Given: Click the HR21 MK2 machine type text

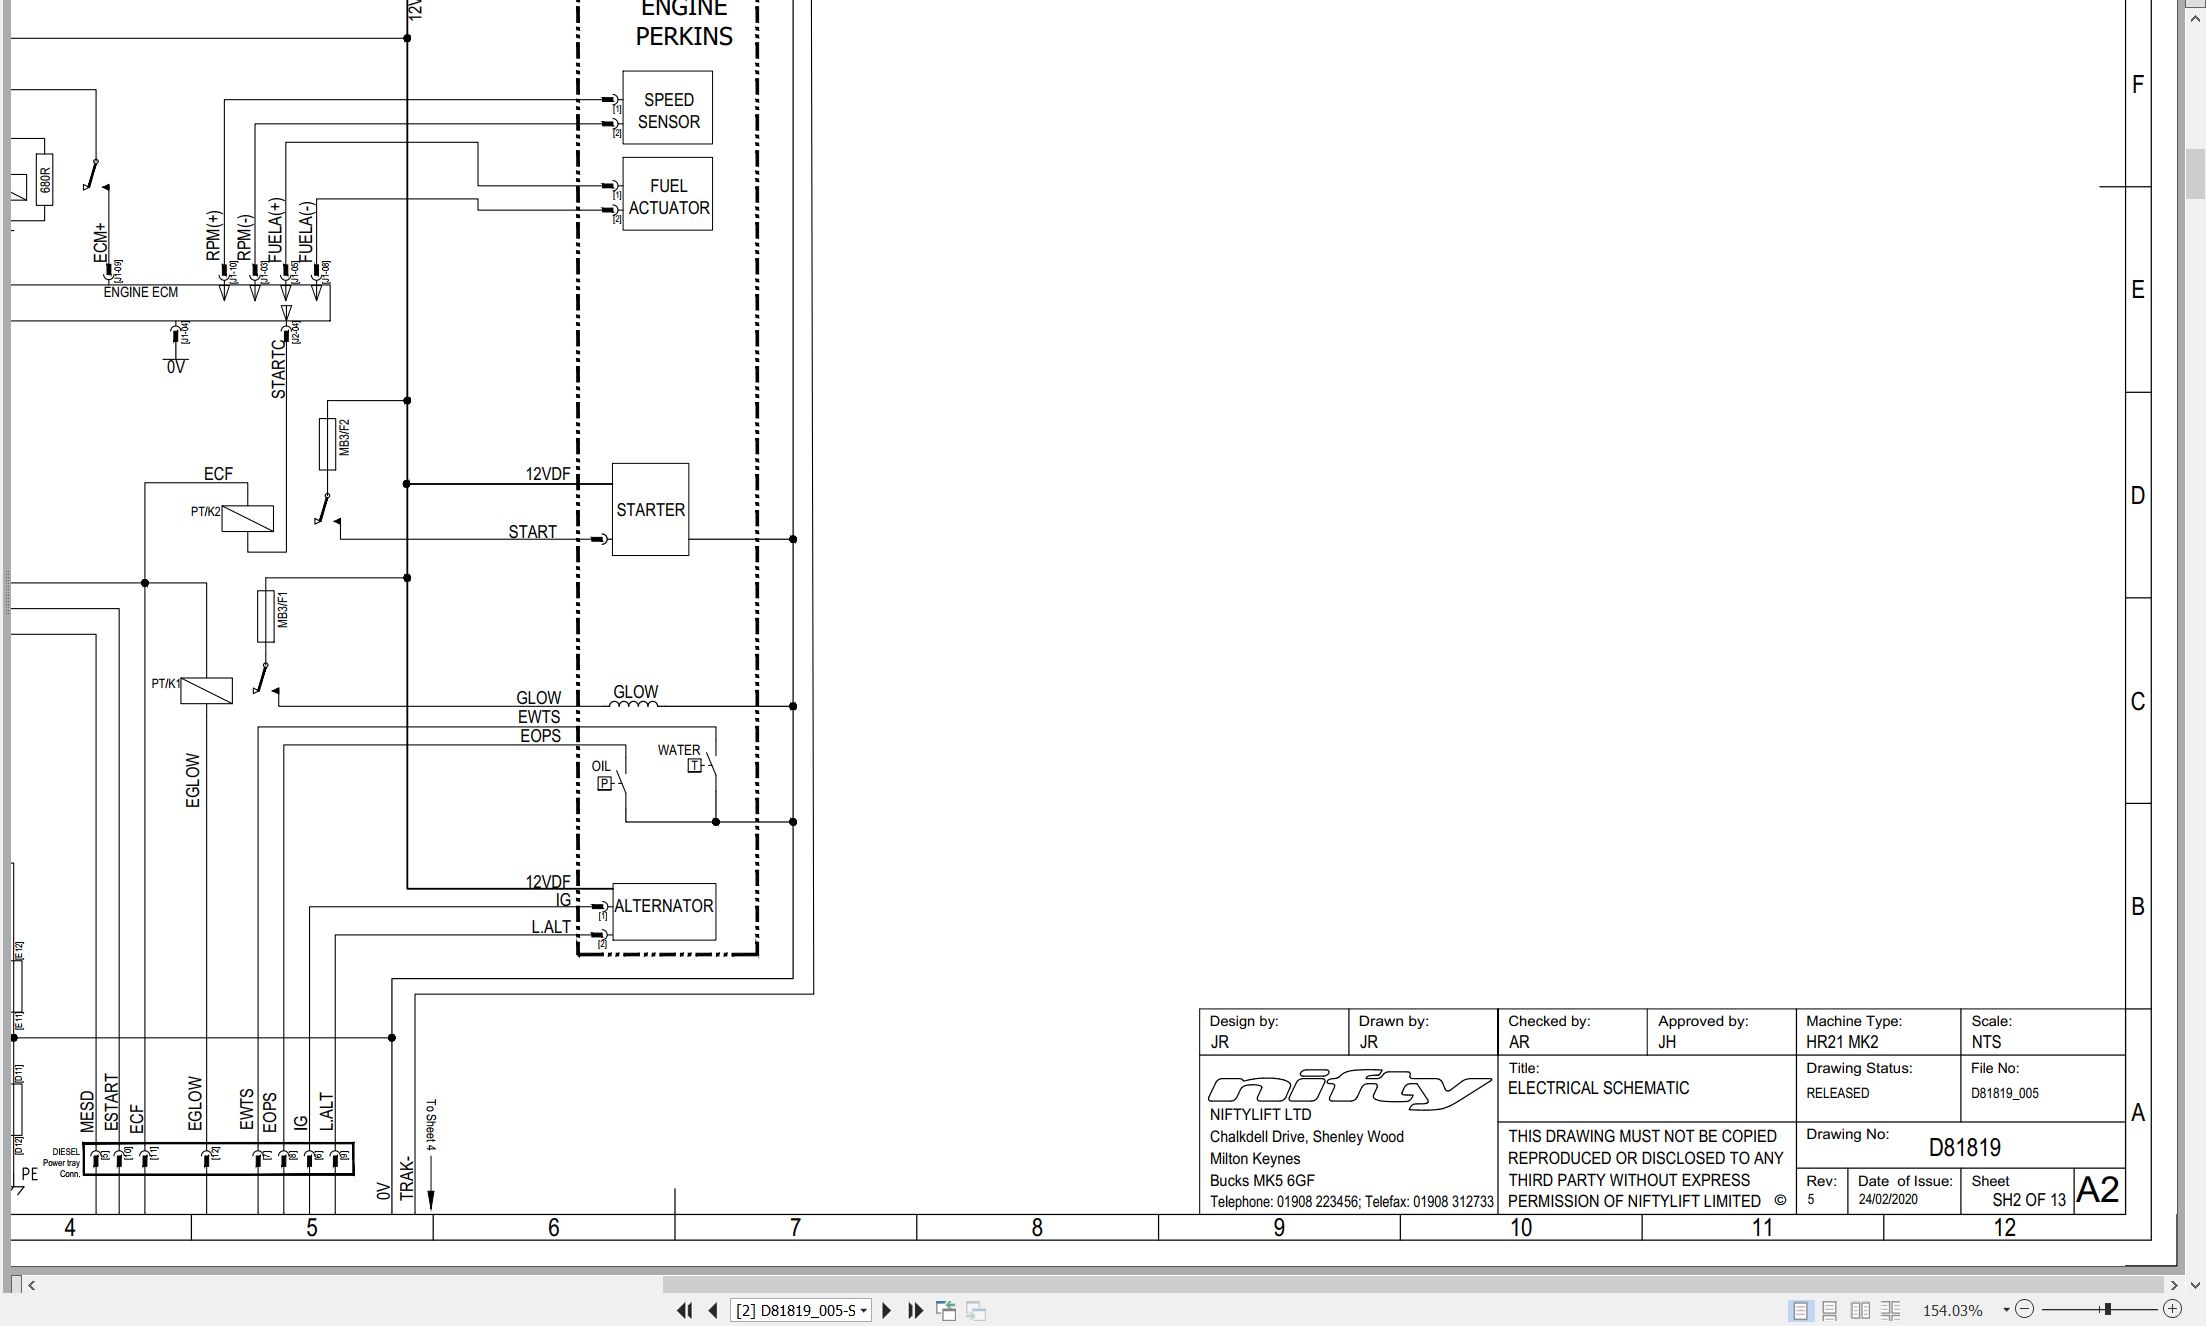Looking at the screenshot, I should tap(1842, 1042).
